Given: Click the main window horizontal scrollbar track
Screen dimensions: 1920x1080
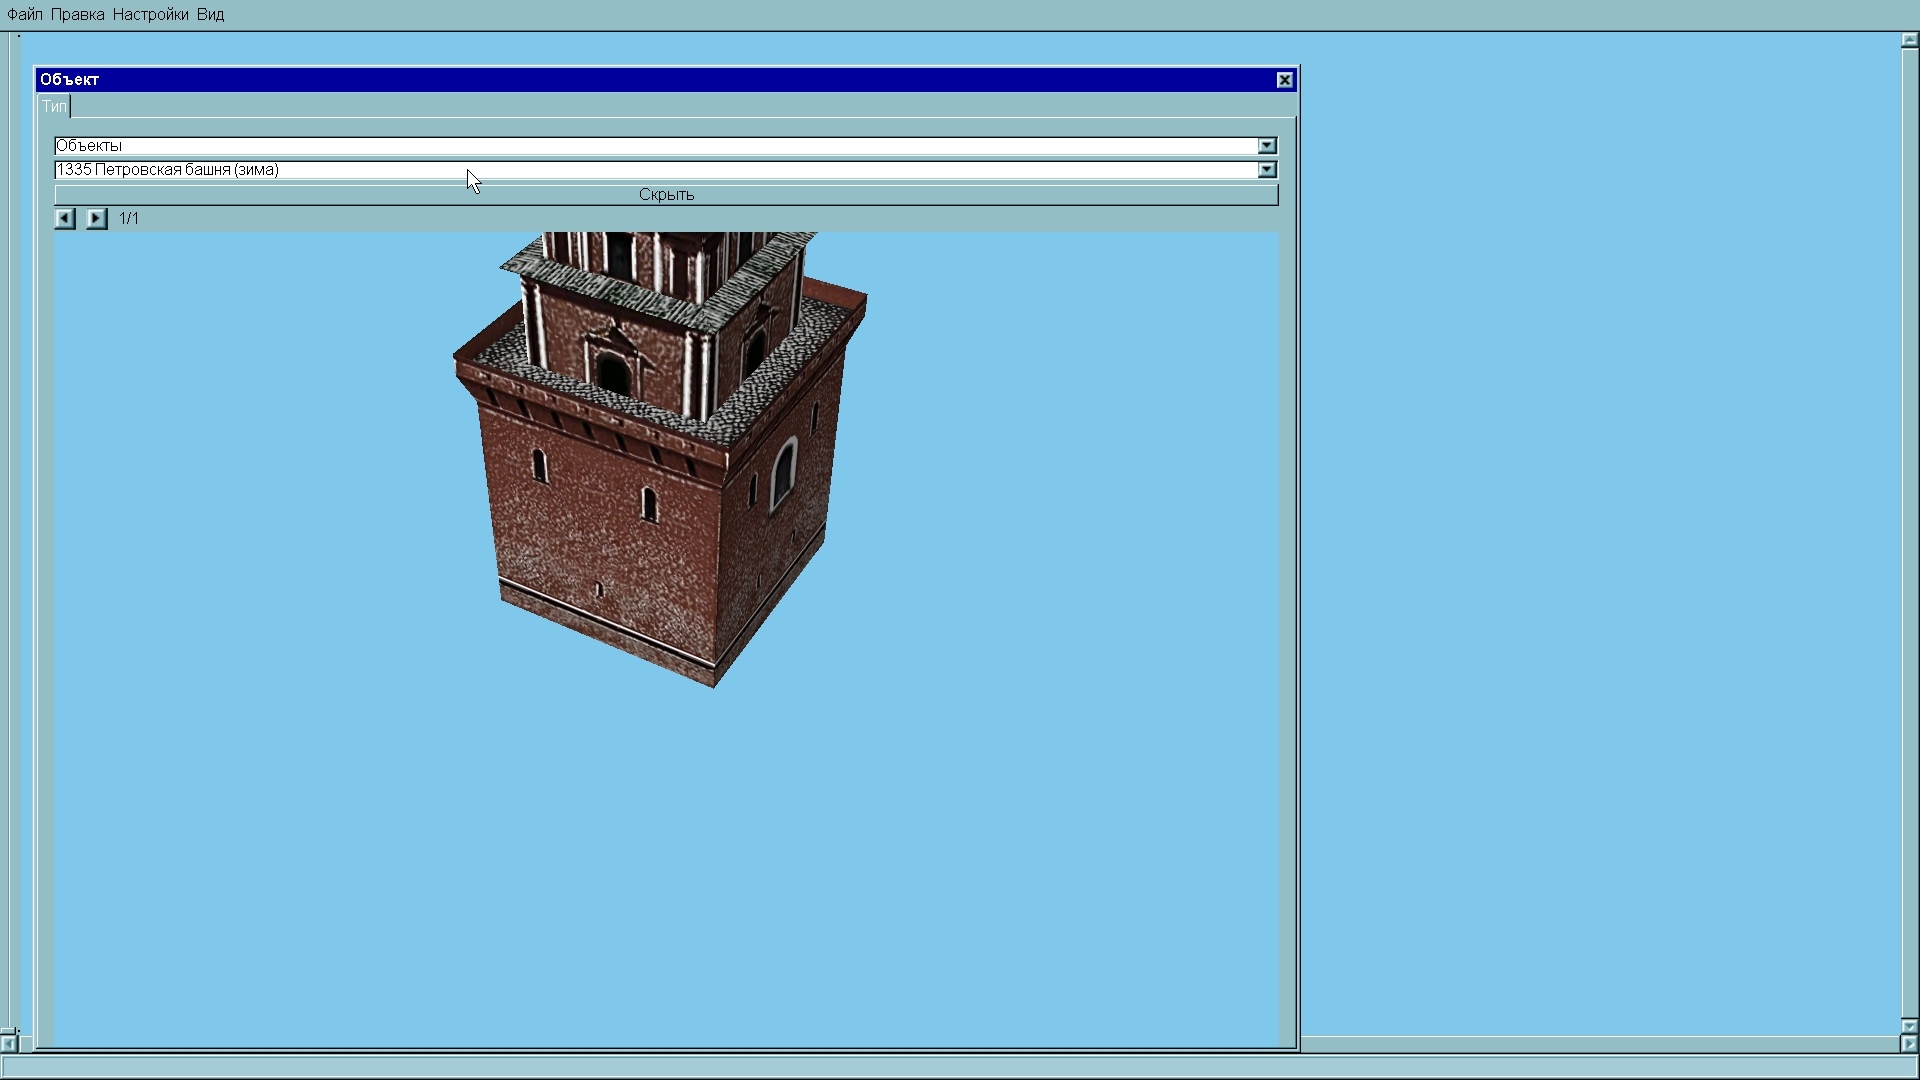Looking at the screenshot, I should tap(1600, 1044).
